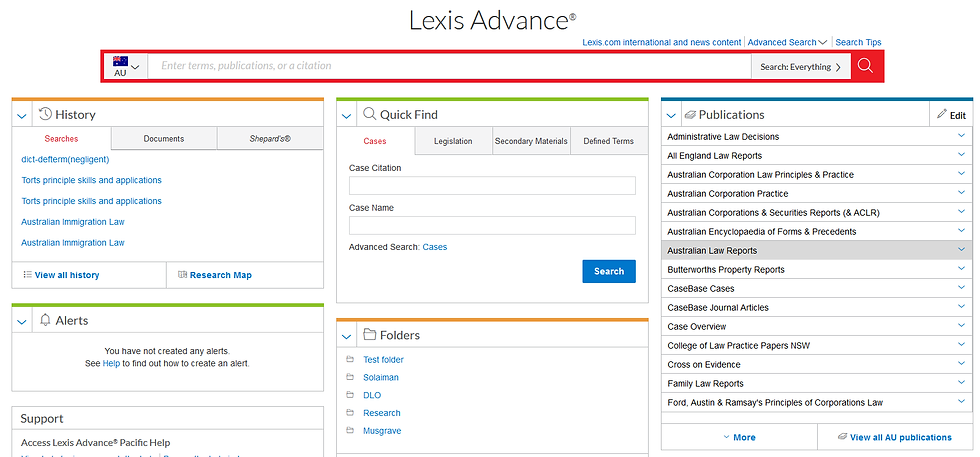The image size is (980, 457).
Task: Switch to Secondary Materials tab
Action: click(531, 141)
